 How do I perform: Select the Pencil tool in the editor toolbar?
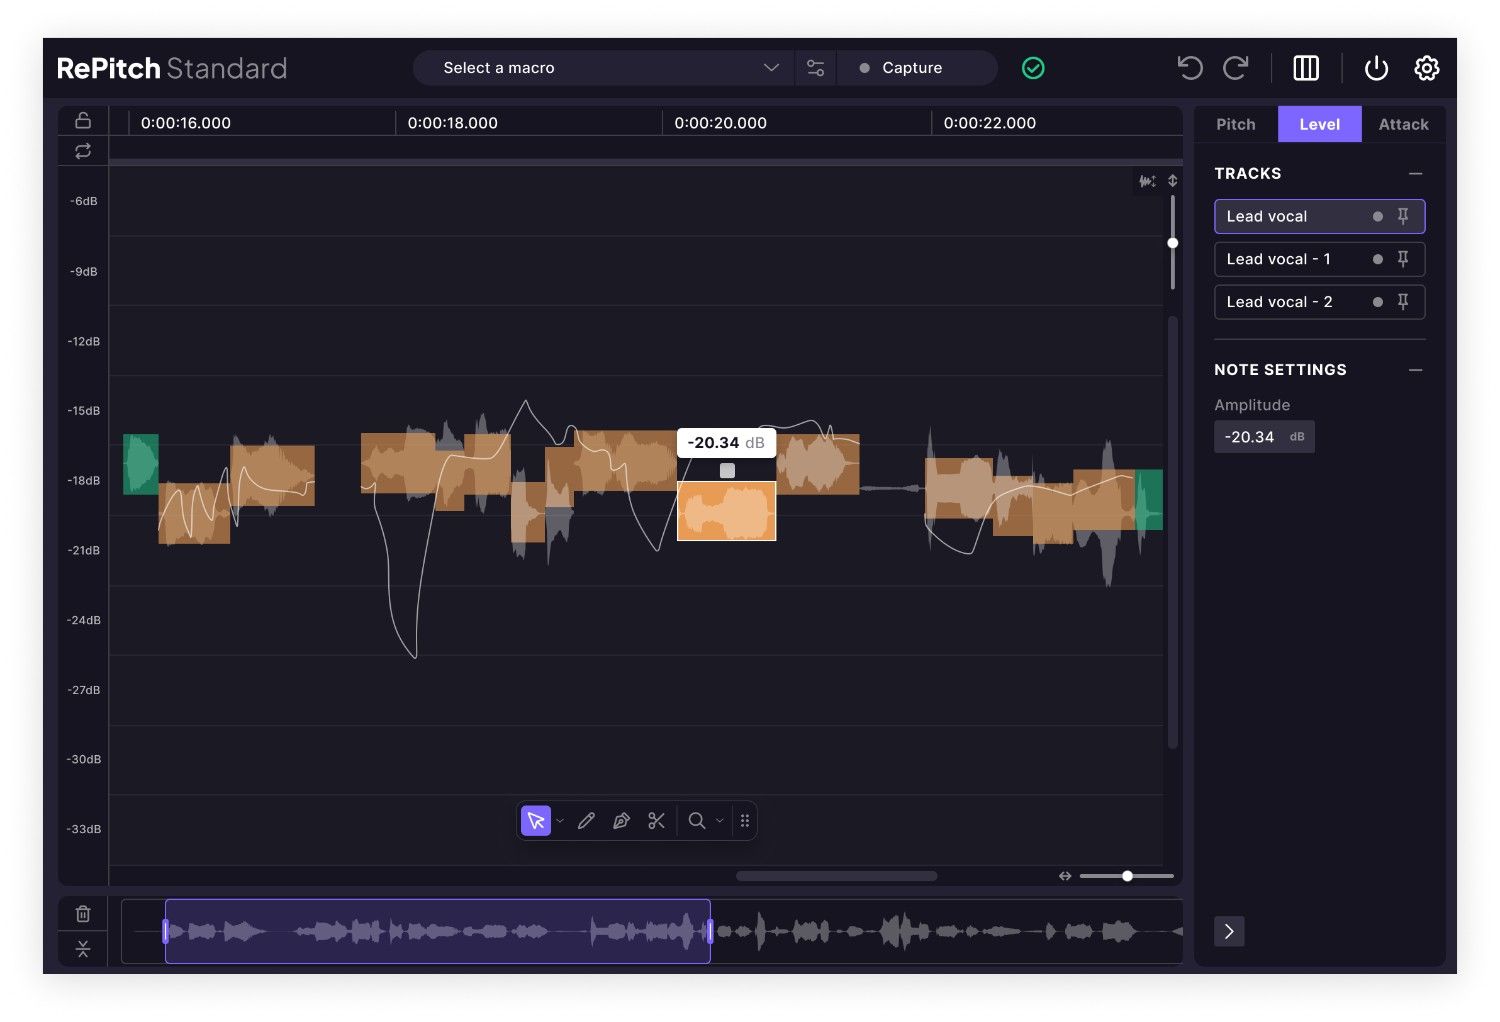pos(586,820)
